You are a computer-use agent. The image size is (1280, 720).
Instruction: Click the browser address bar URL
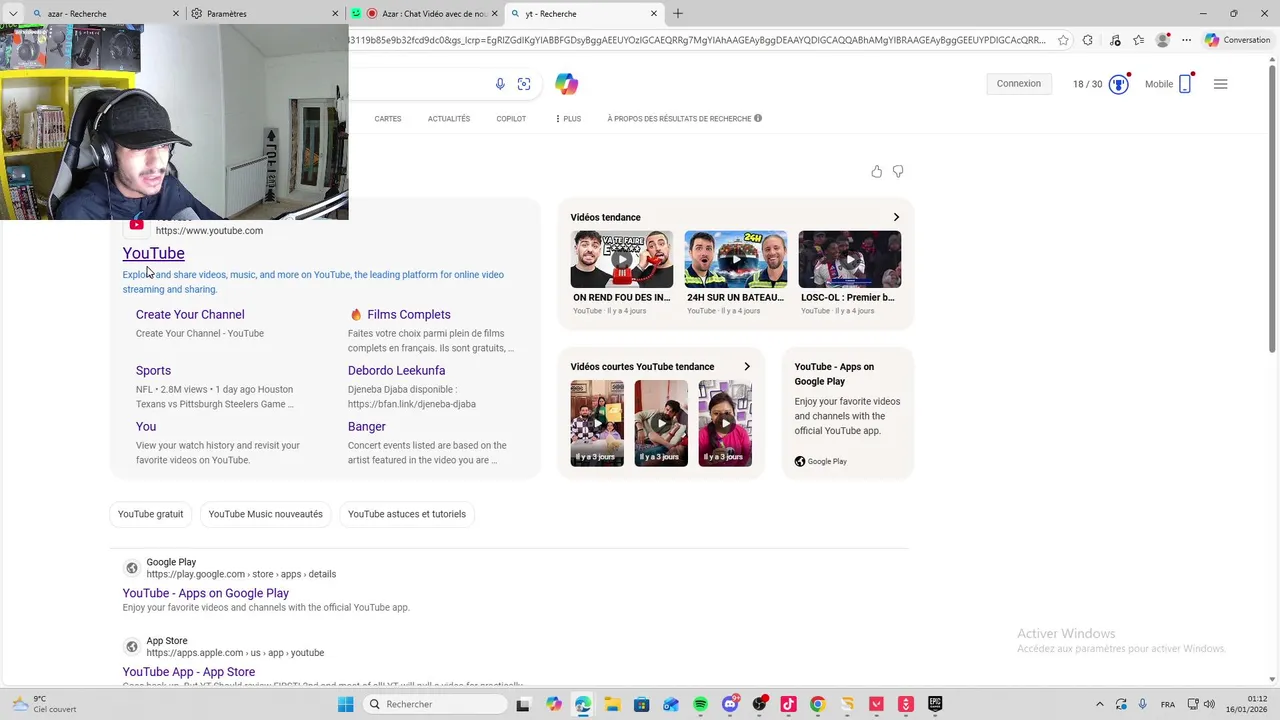pyautogui.click(x=697, y=40)
